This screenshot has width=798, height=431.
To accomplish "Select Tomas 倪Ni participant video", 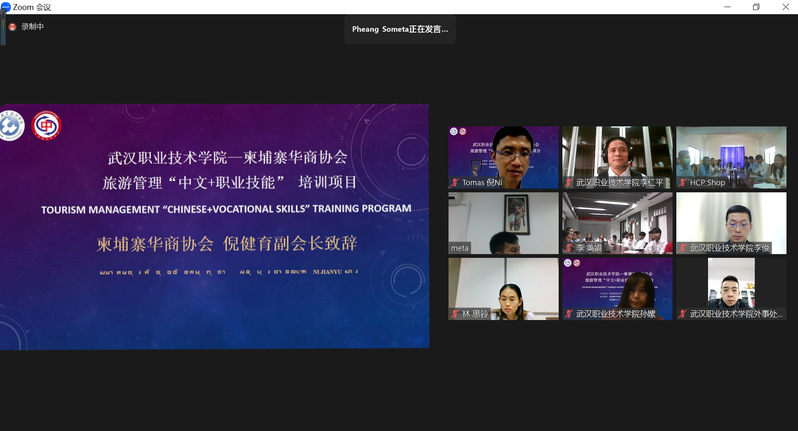I will [x=503, y=155].
